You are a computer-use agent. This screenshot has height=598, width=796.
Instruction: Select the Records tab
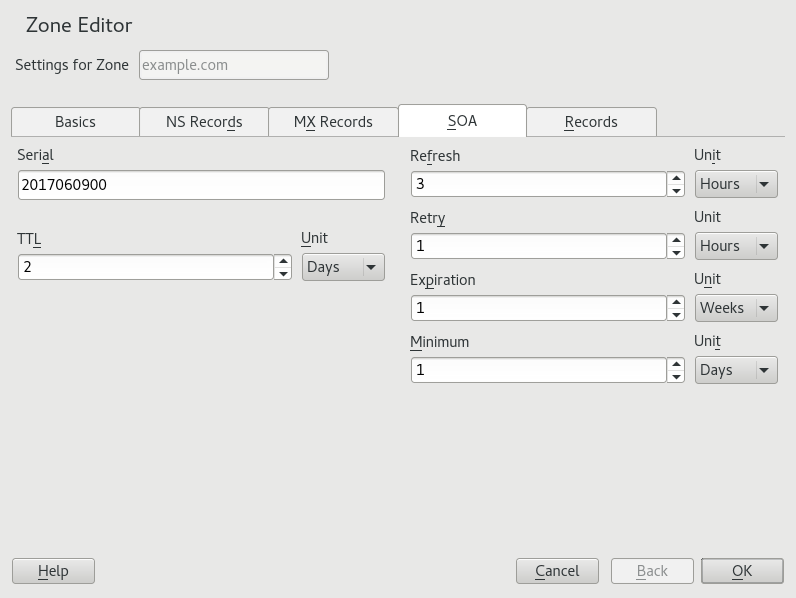coord(591,122)
